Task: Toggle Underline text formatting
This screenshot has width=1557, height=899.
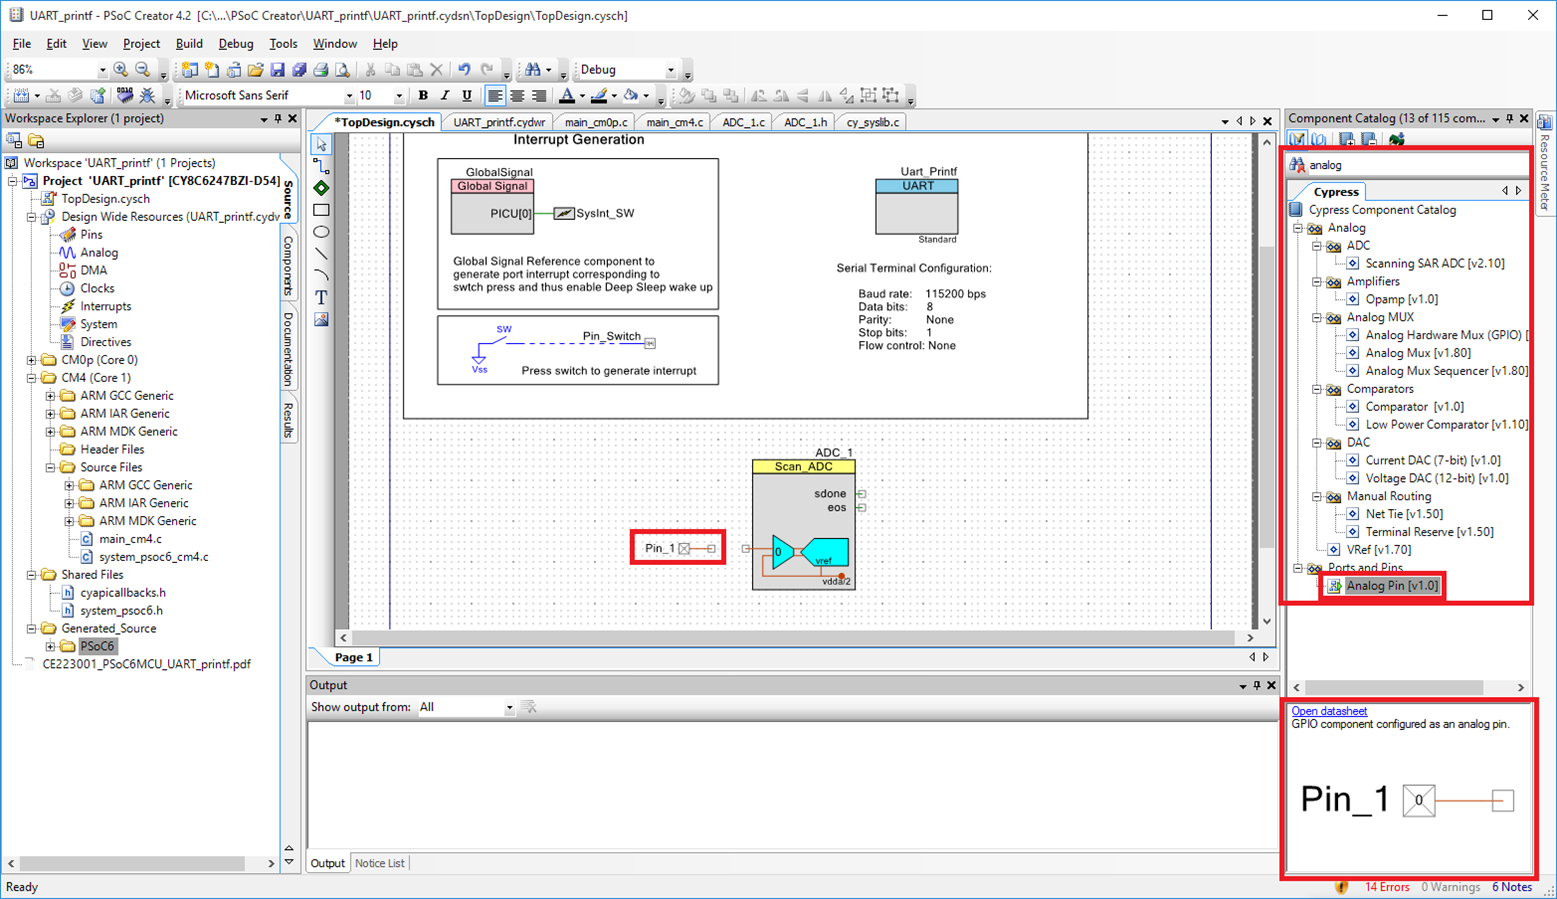Action: (467, 96)
